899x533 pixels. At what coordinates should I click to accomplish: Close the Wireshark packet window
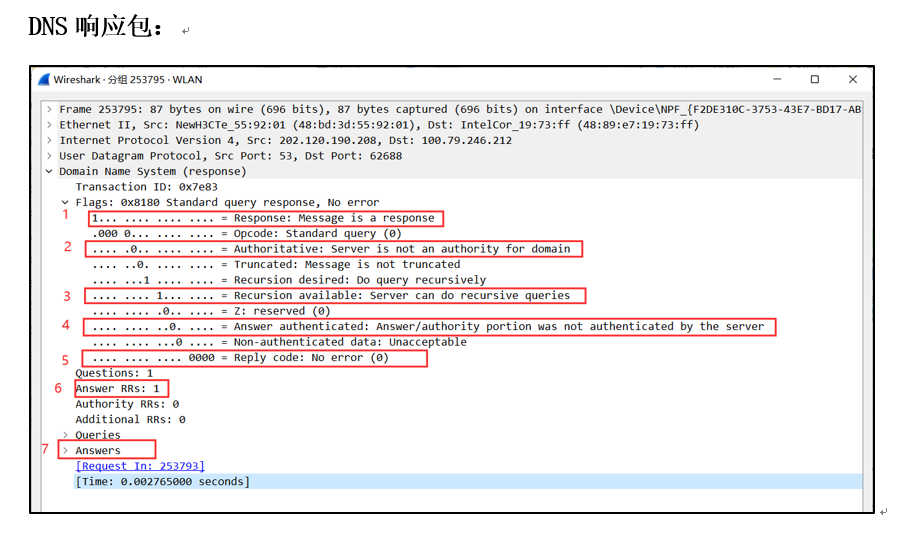pyautogui.click(x=853, y=79)
